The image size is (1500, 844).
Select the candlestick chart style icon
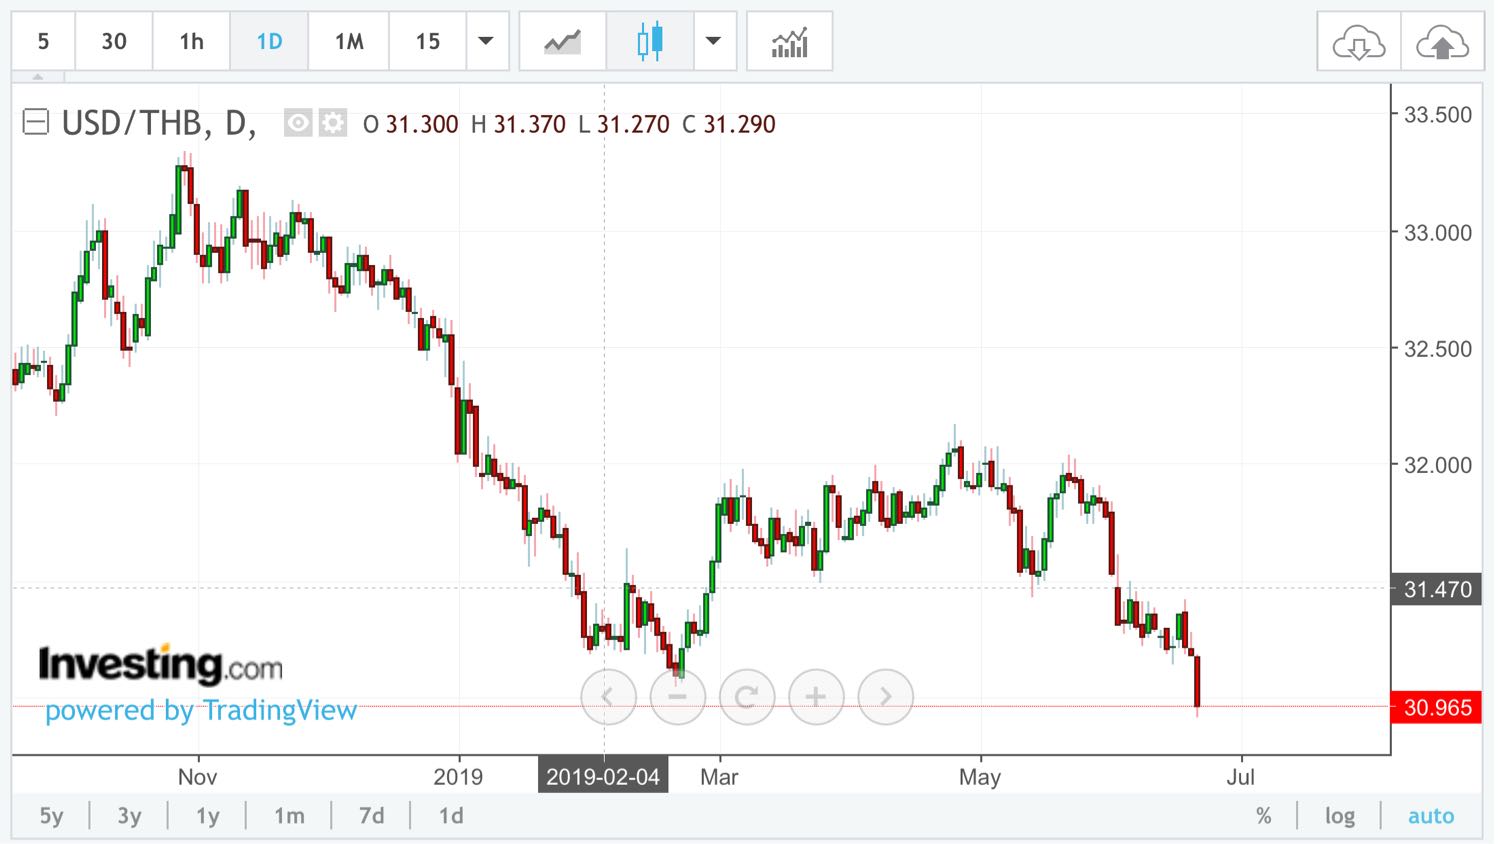pos(649,42)
